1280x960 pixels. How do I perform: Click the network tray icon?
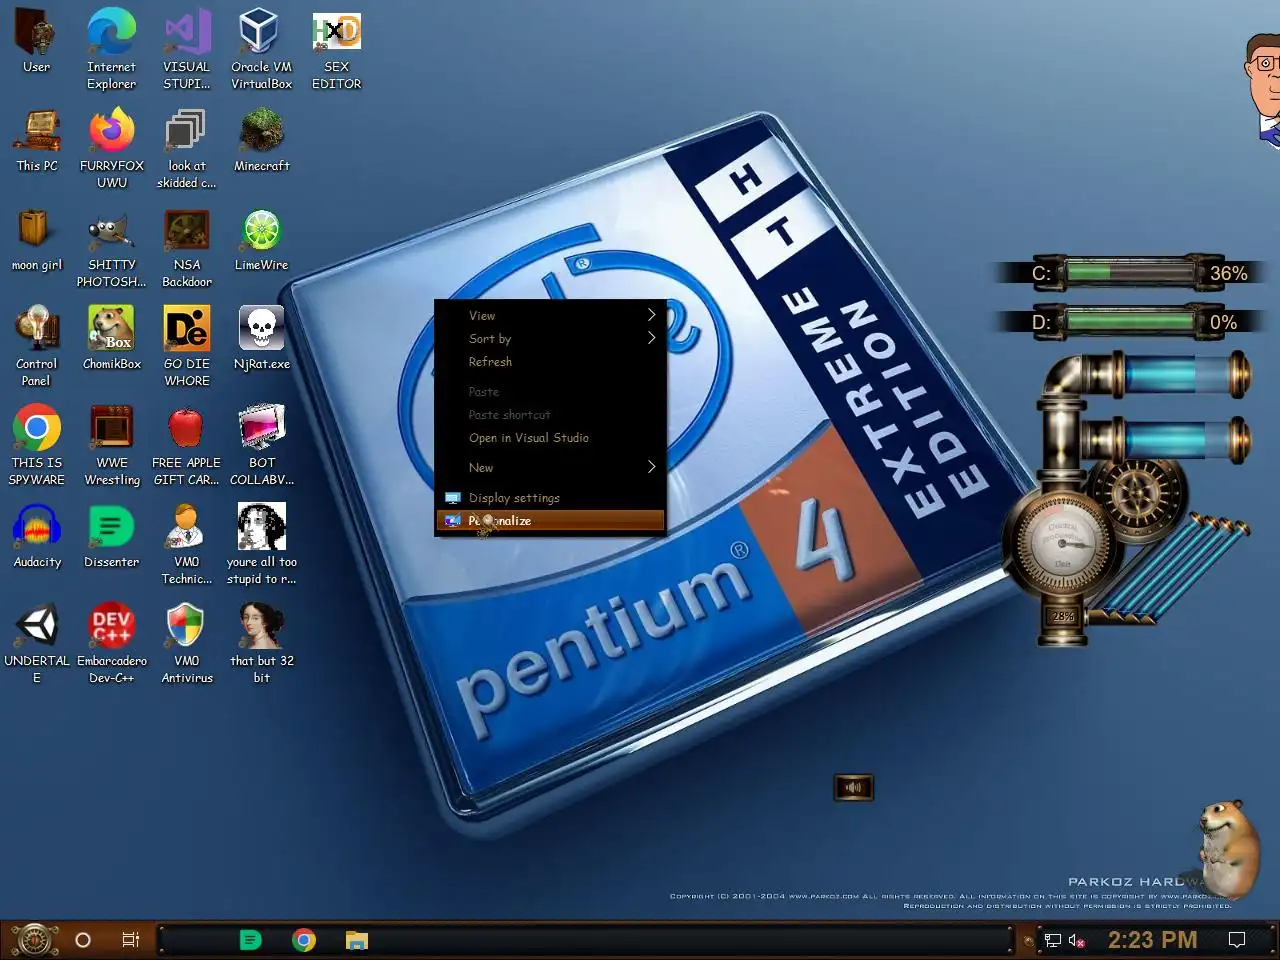1053,940
